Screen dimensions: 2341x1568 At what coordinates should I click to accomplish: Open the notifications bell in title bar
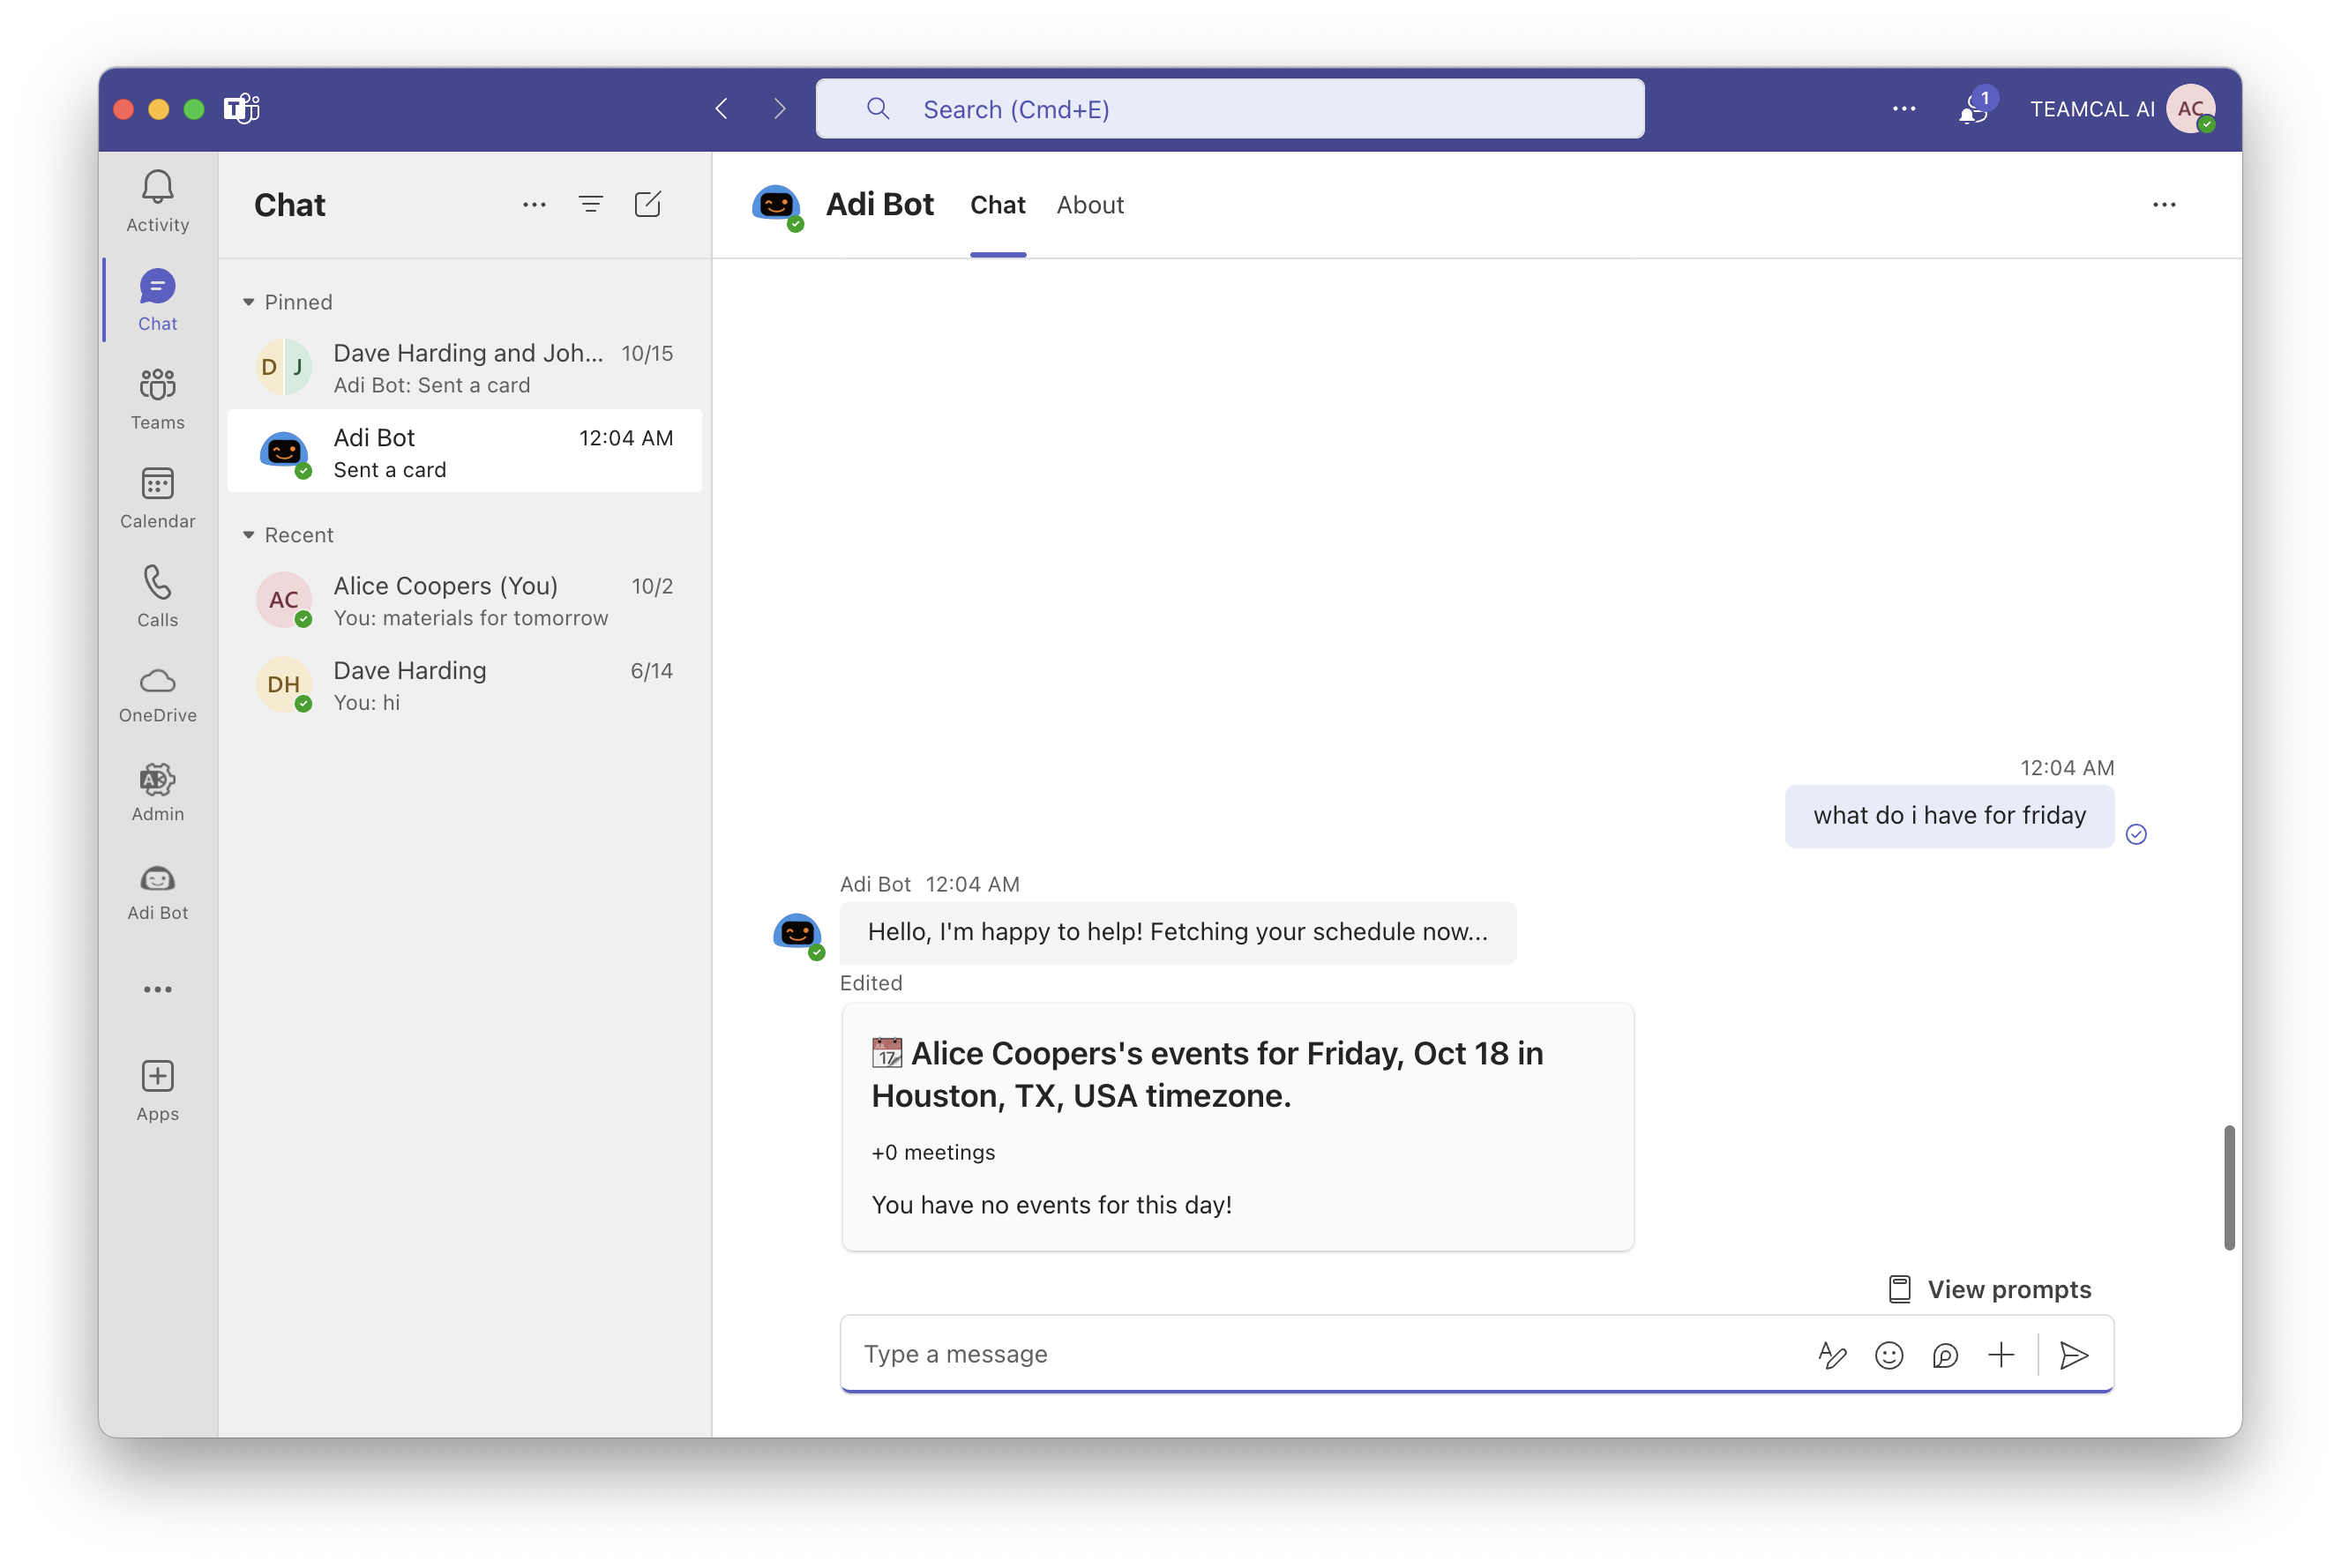(x=1972, y=109)
